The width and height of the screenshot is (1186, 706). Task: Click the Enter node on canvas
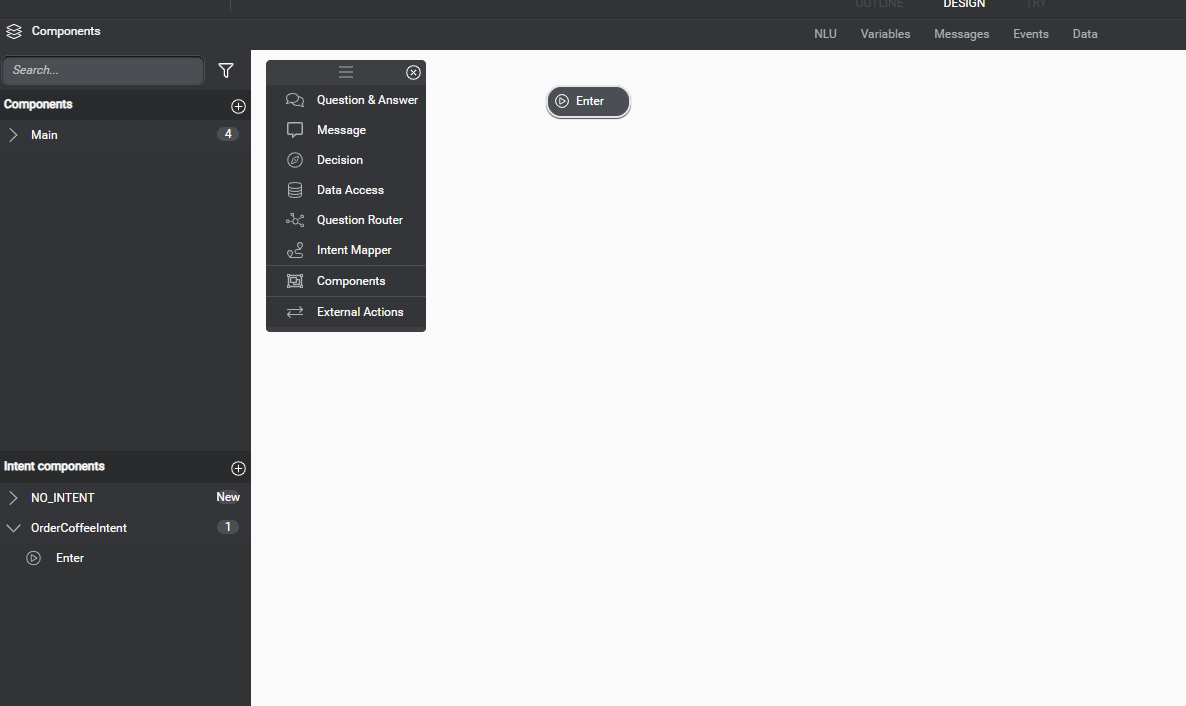[x=588, y=101]
